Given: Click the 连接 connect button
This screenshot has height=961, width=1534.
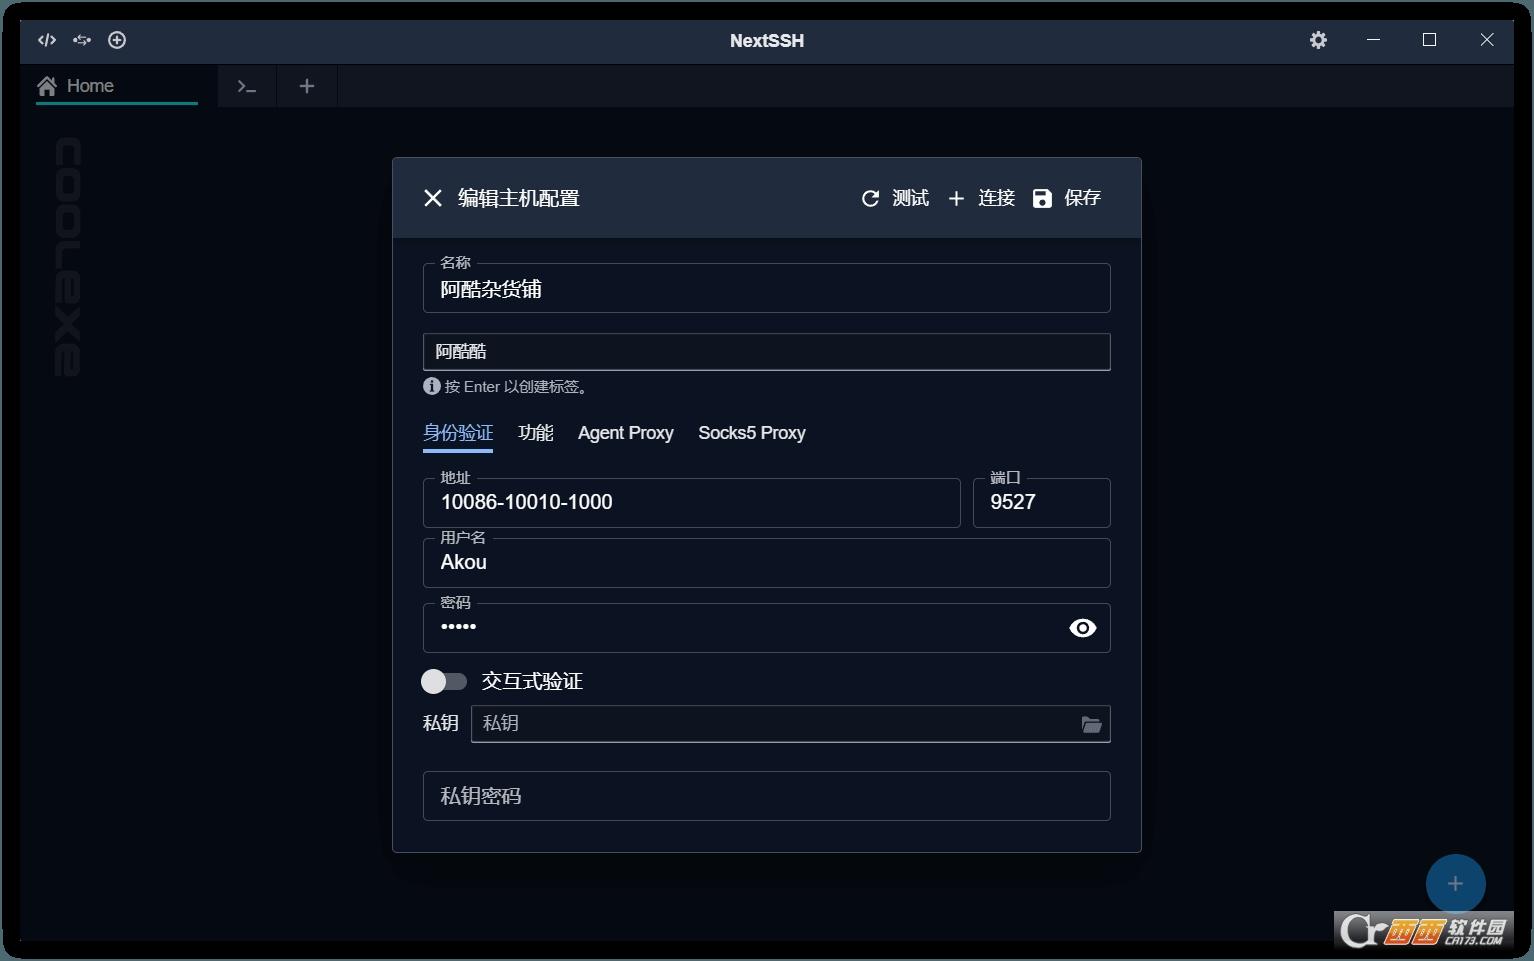Looking at the screenshot, I should click(x=981, y=198).
